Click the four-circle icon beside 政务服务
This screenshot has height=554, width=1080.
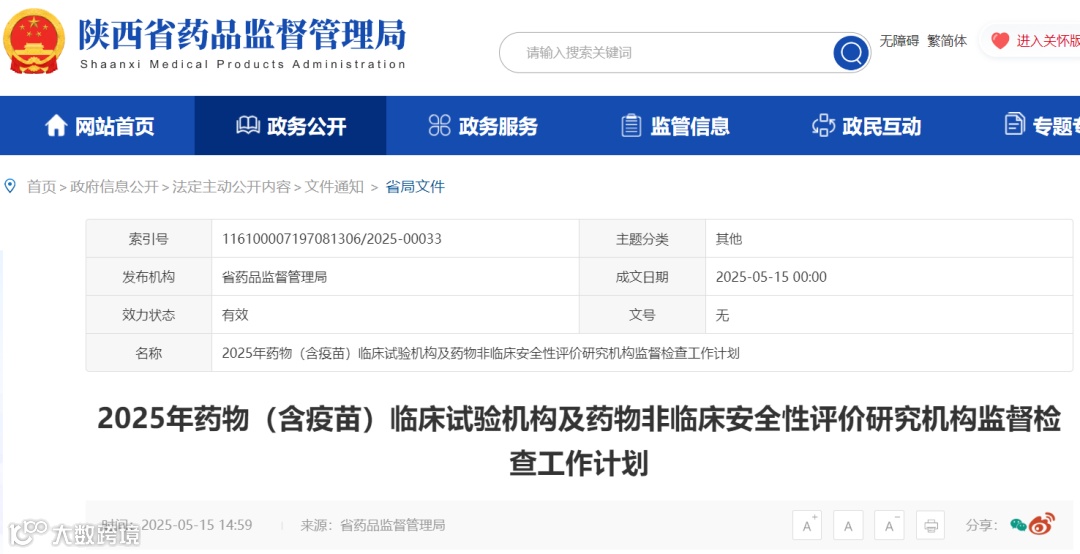[439, 125]
